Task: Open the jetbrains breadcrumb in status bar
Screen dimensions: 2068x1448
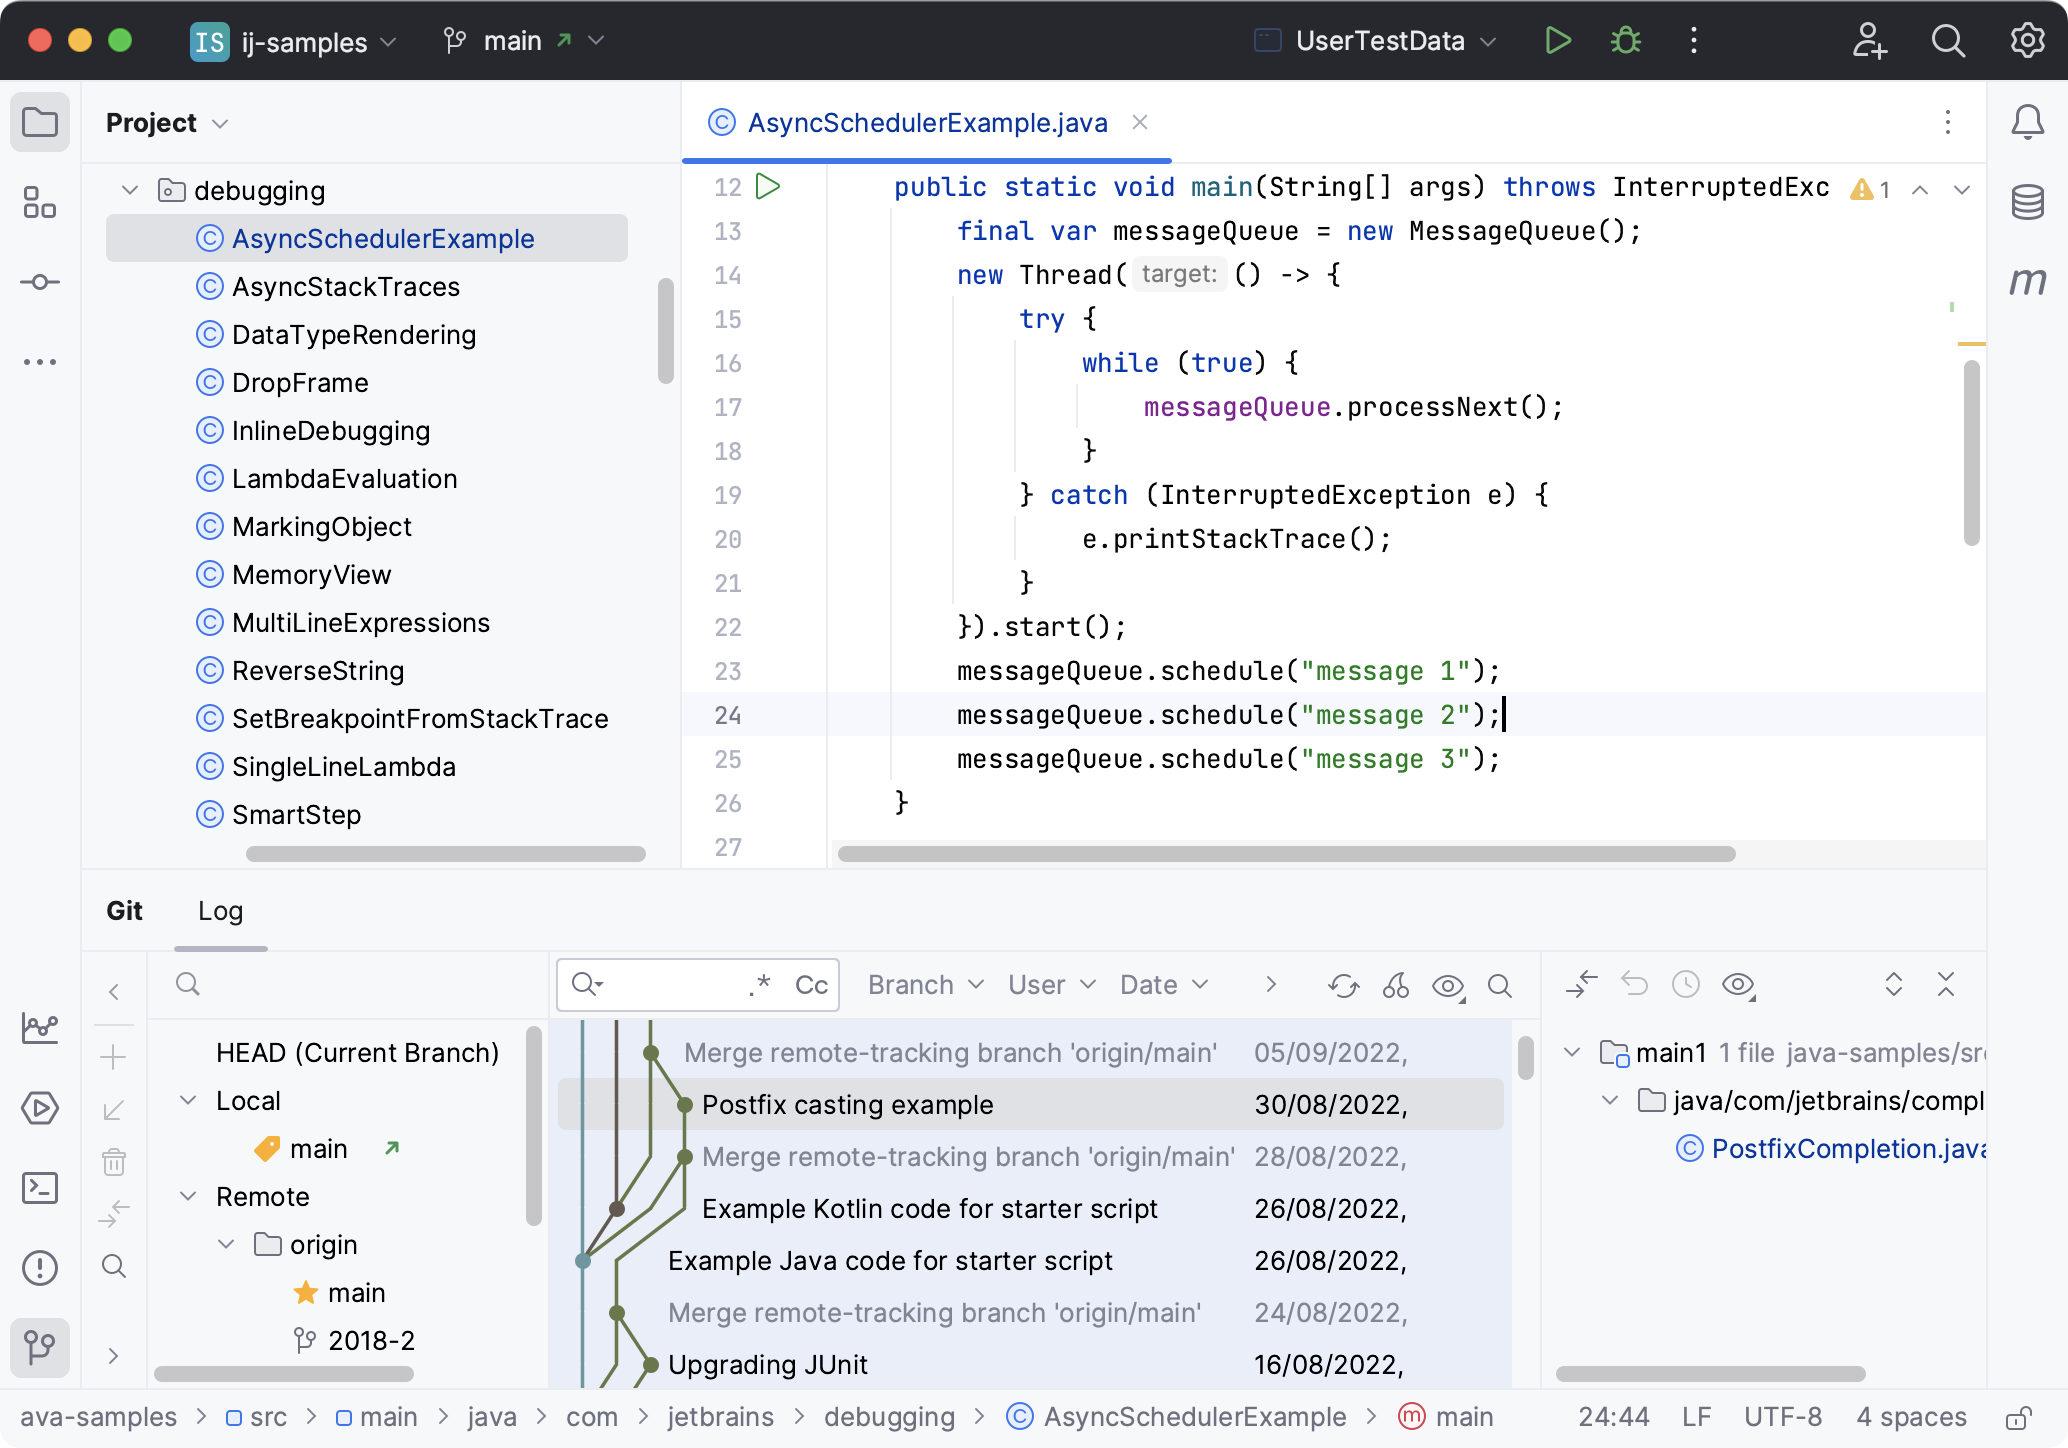Action: (721, 1416)
